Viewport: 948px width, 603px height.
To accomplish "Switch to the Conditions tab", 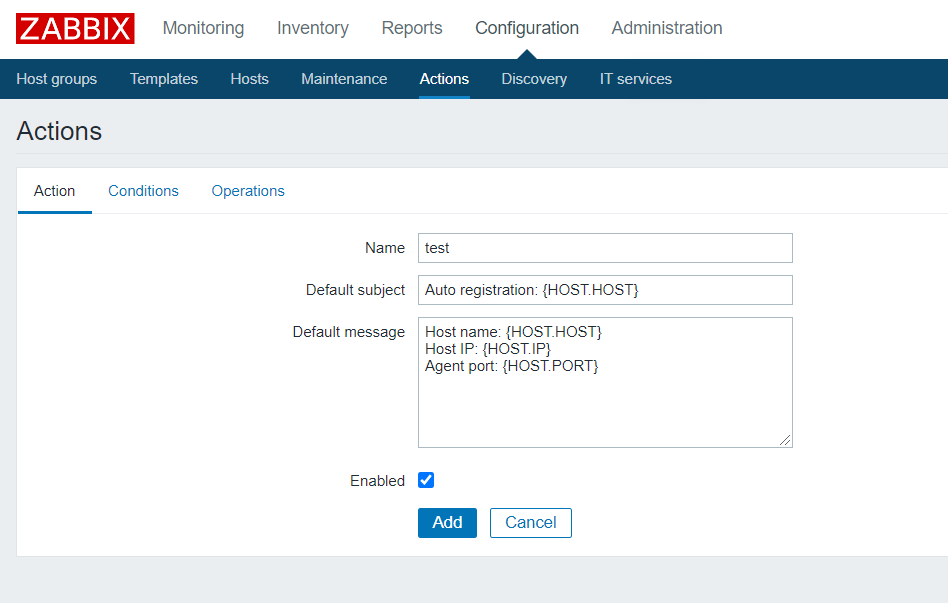I will [x=143, y=191].
